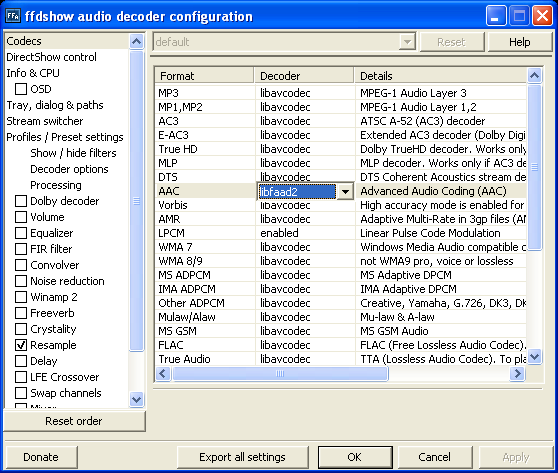Select the AMR format row
This screenshot has height=473, width=558.
[341, 219]
